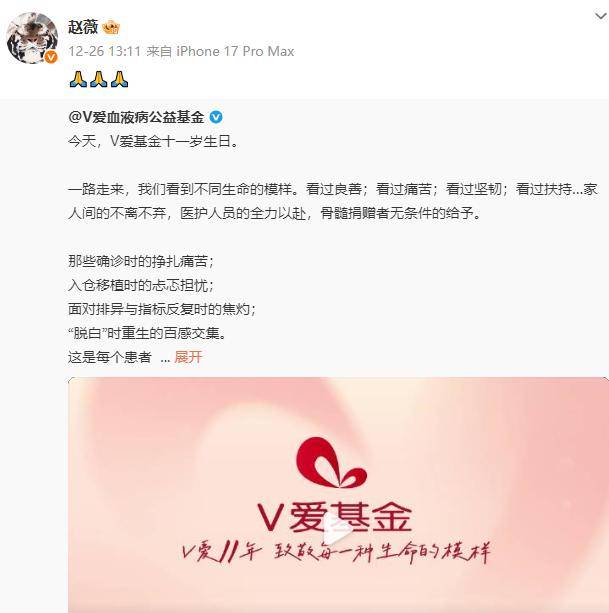Open the post options chevron menu
609x613 pixels.
point(600,16)
